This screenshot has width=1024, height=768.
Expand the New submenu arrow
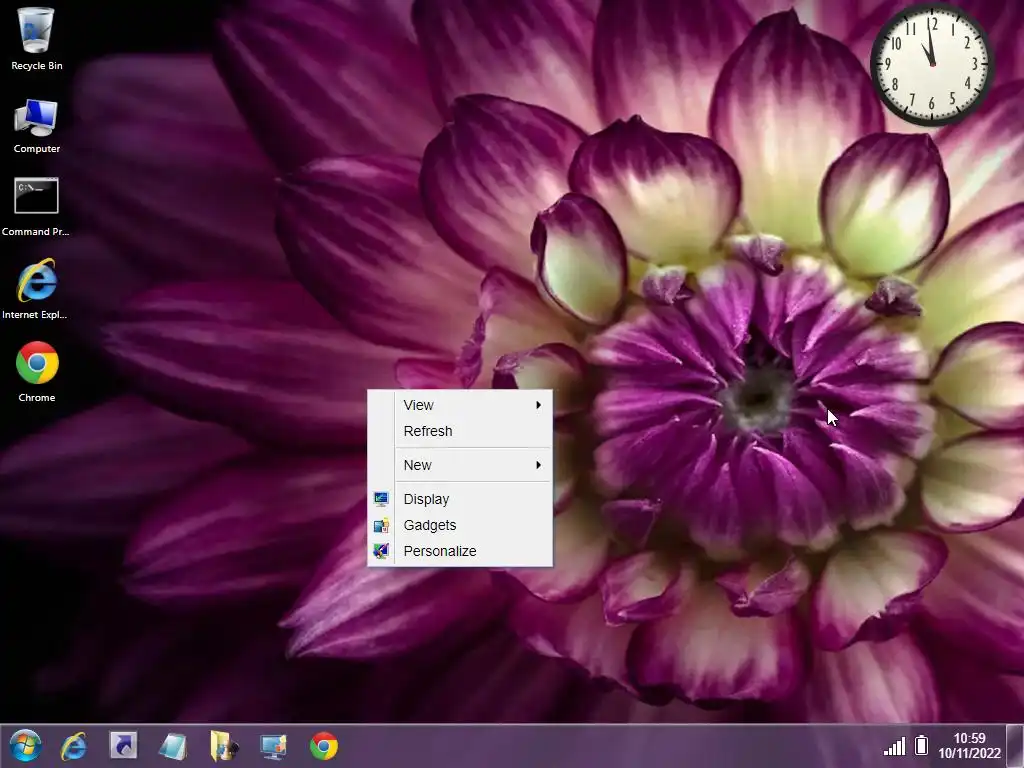coord(539,465)
